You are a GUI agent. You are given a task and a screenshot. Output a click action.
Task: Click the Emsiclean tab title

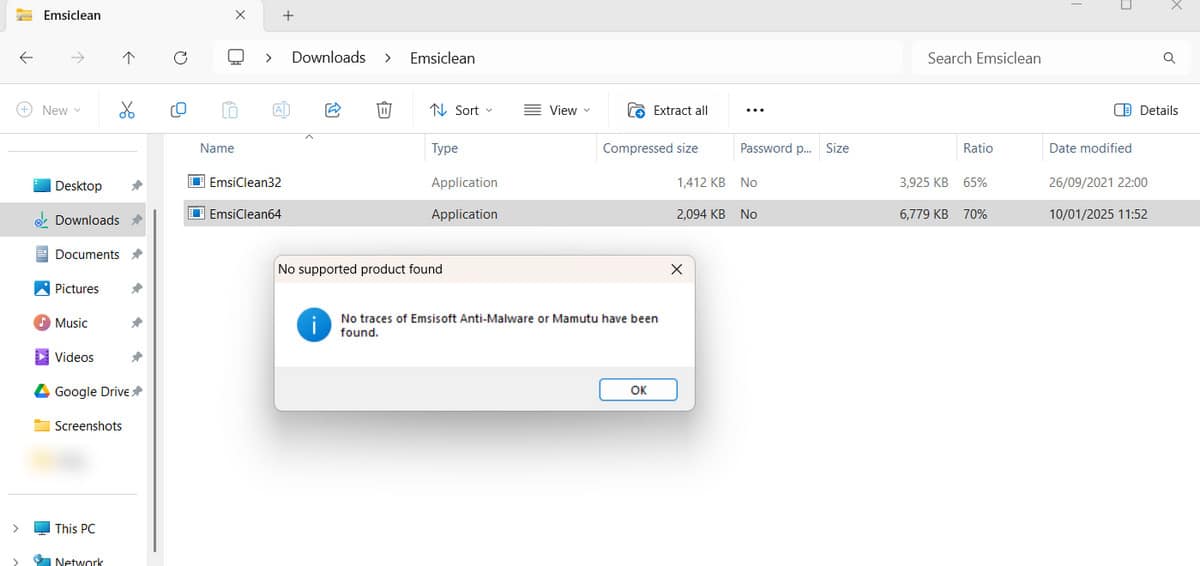click(x=72, y=16)
